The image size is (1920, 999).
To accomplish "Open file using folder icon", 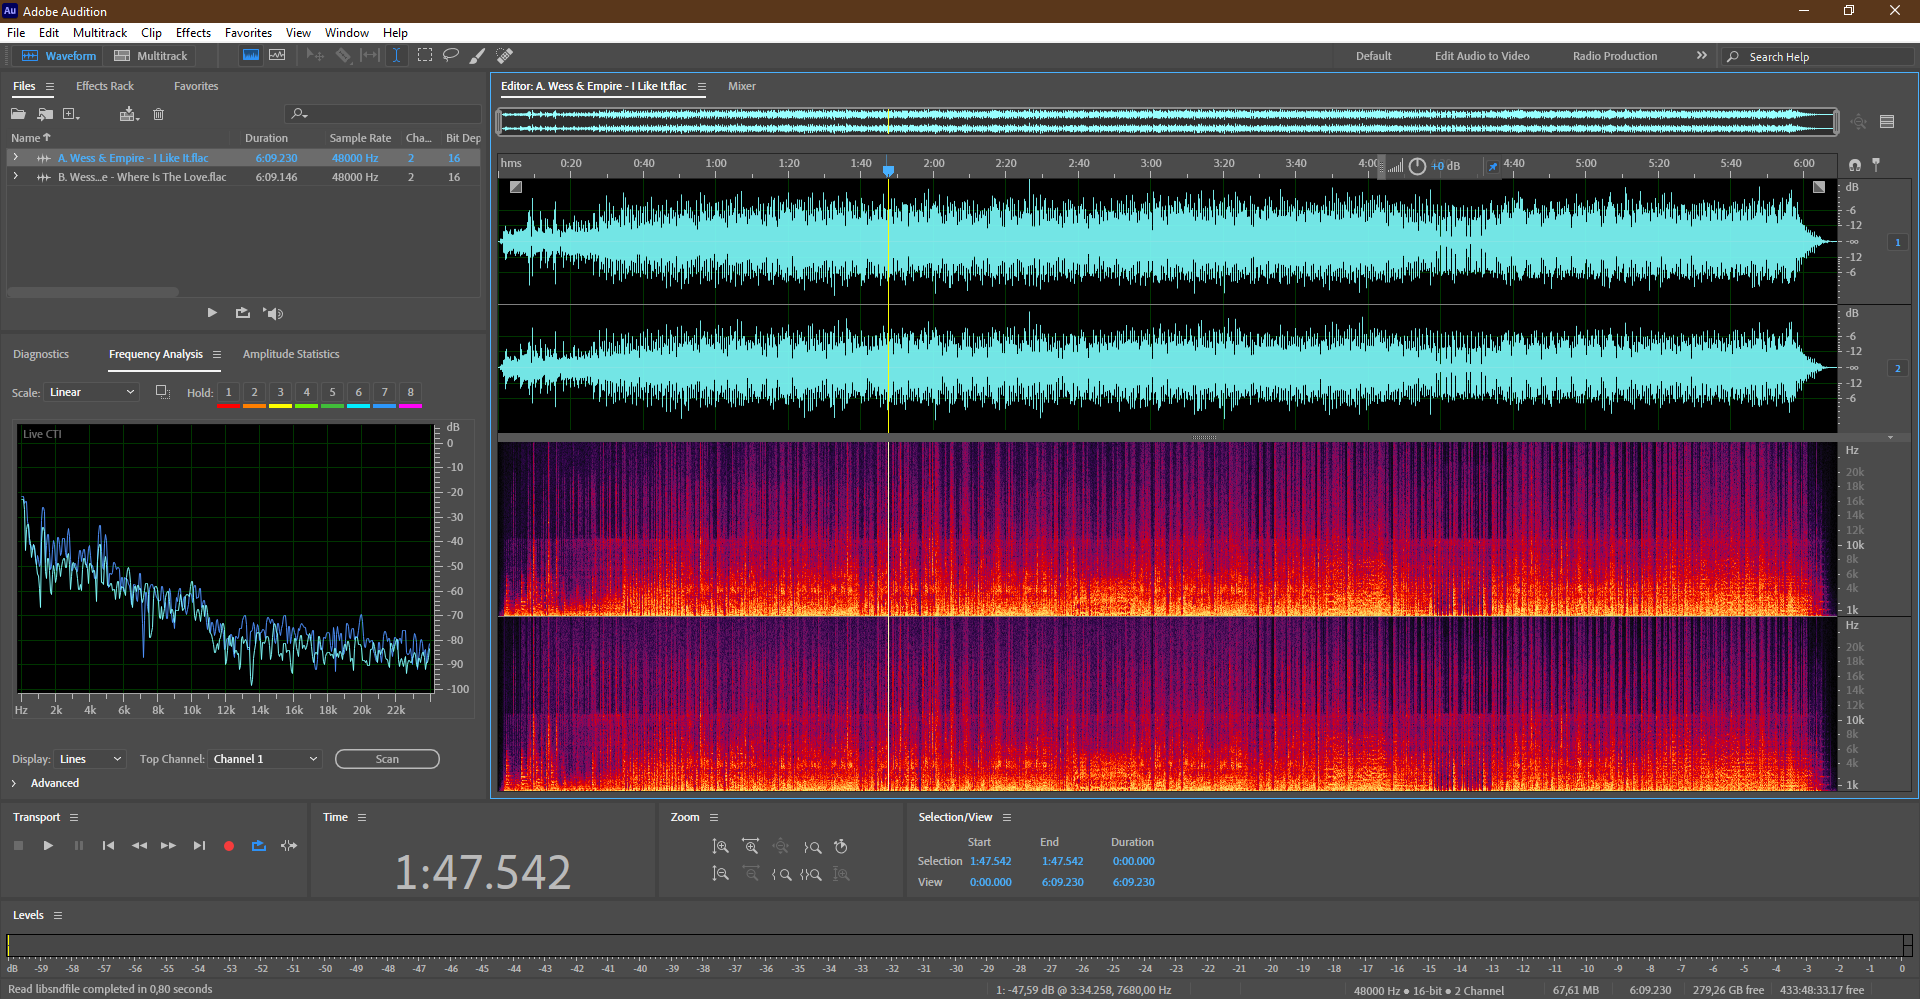I will tap(18, 114).
